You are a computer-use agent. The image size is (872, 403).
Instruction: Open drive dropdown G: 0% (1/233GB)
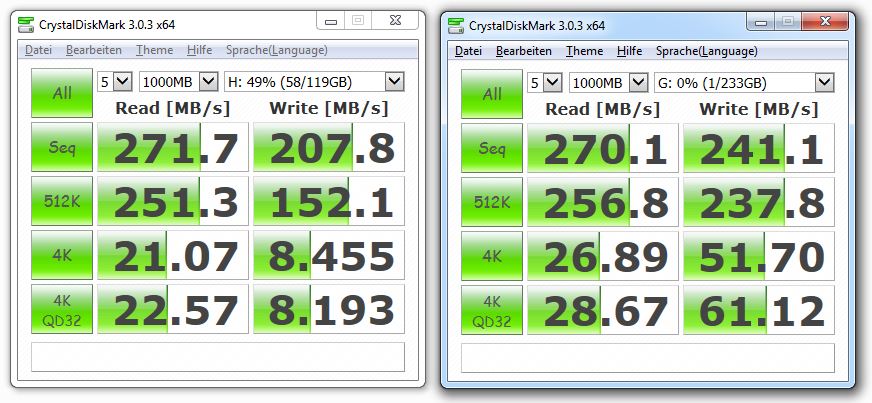tap(744, 83)
